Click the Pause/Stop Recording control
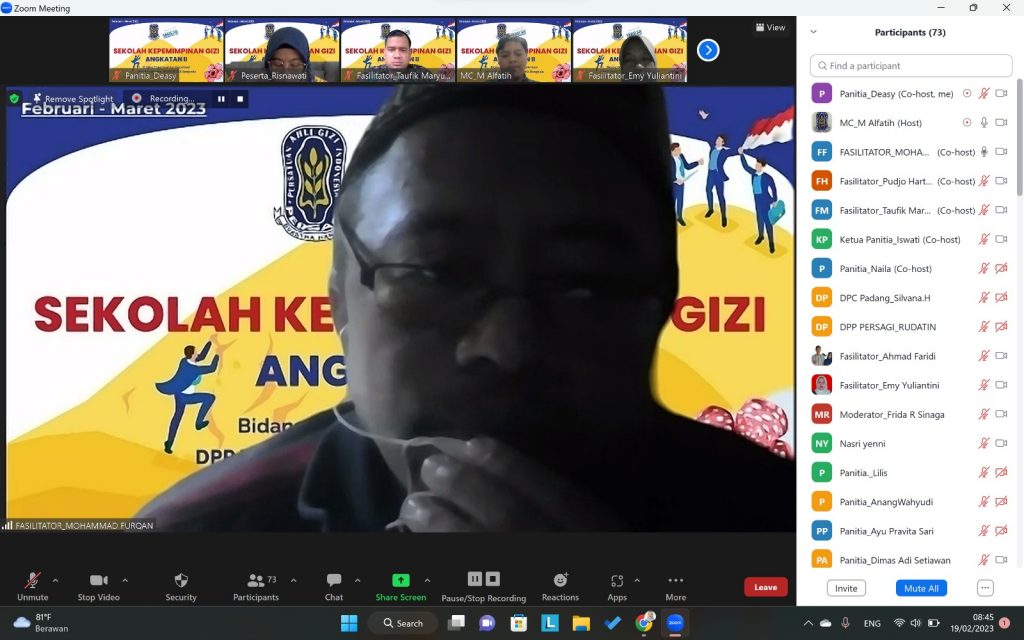This screenshot has width=1024, height=640. pos(484,580)
